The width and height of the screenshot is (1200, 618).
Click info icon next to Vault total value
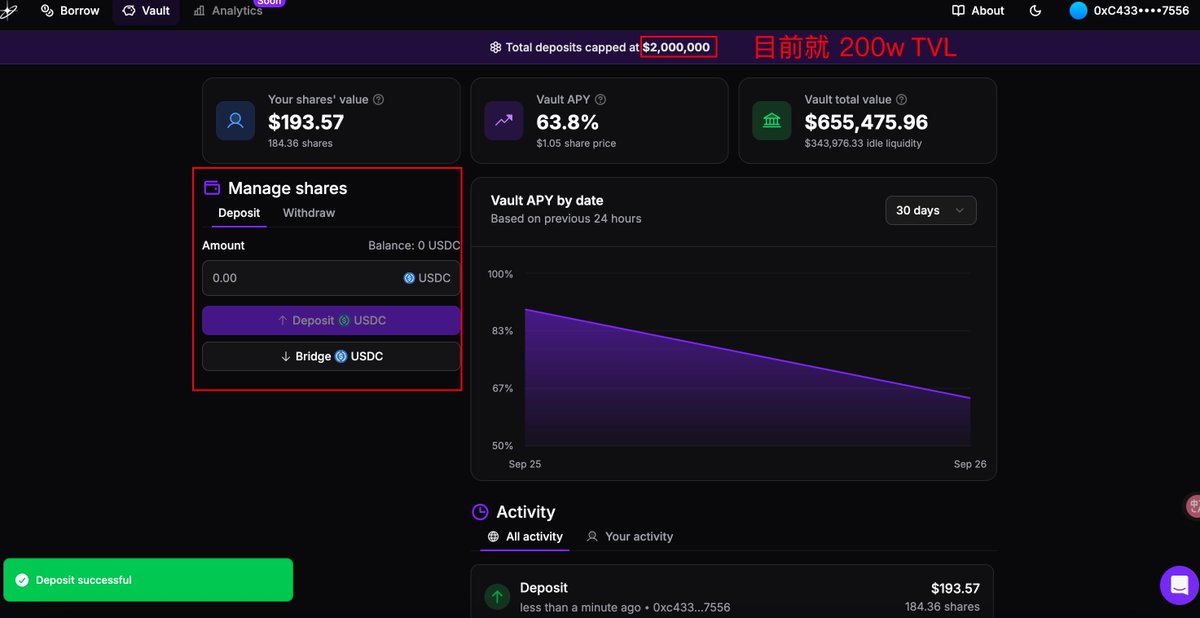click(902, 100)
